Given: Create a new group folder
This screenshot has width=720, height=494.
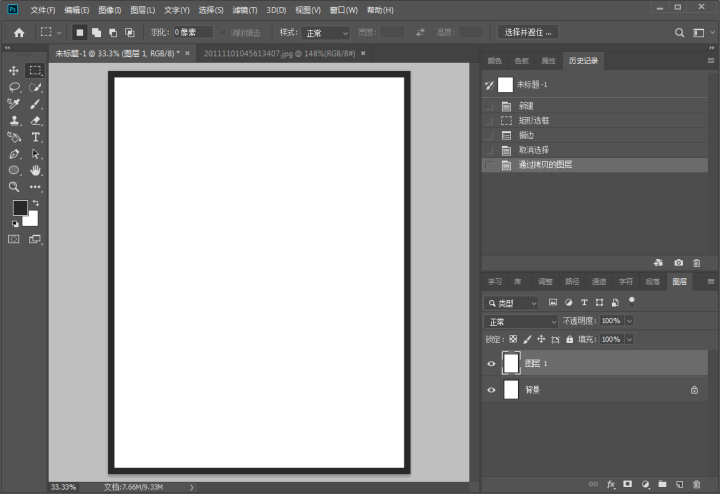Looking at the screenshot, I should [x=662, y=484].
